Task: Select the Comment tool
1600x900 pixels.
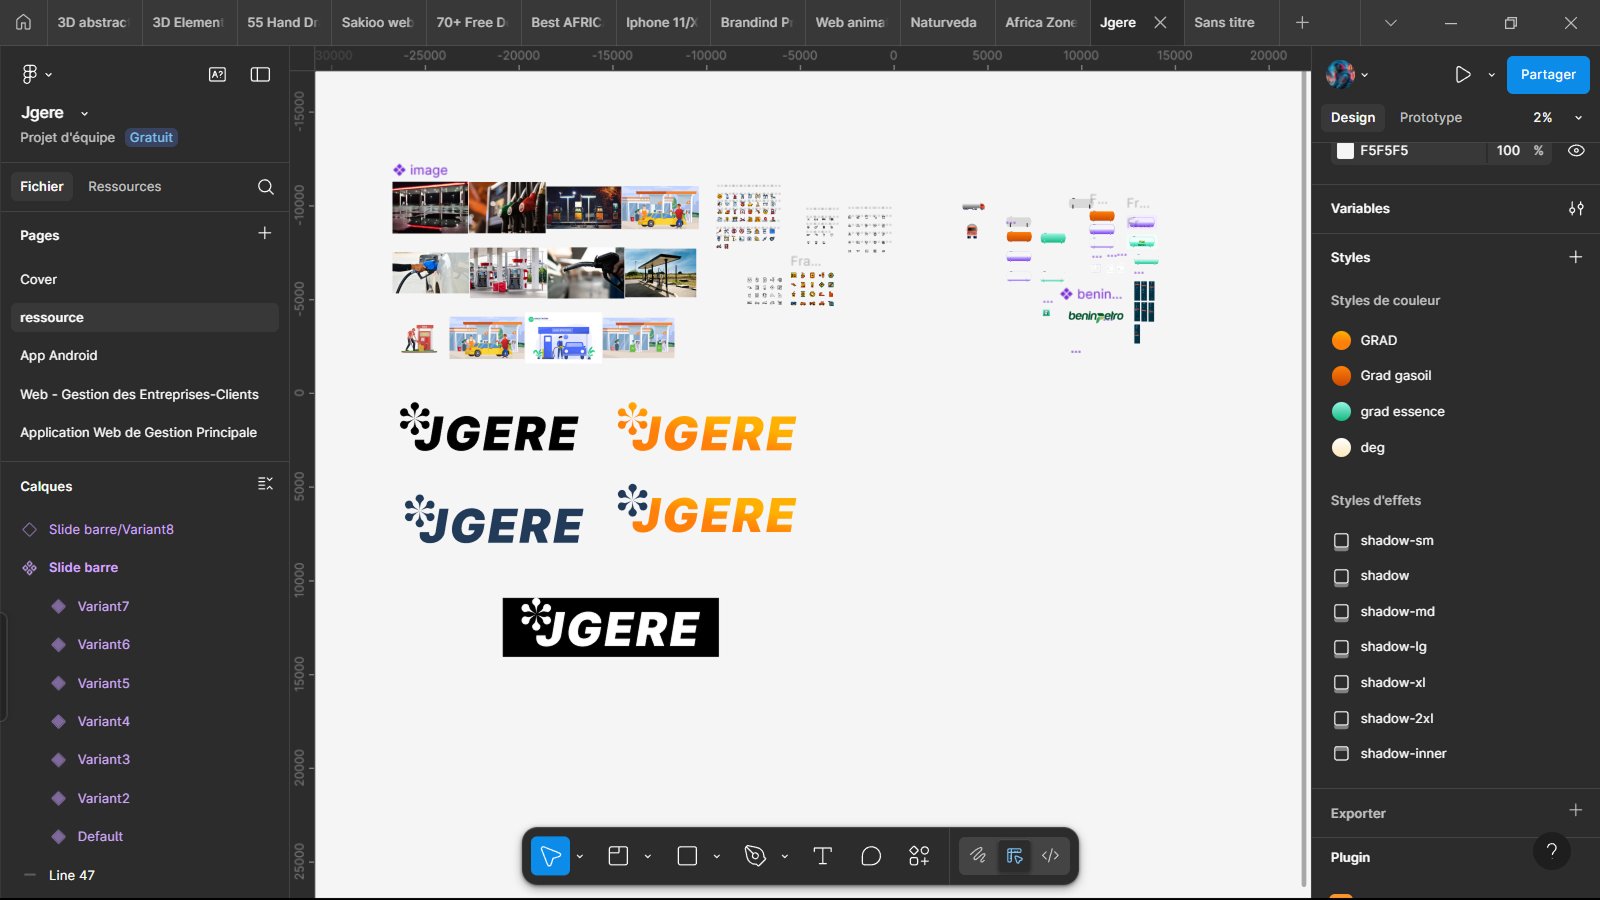Action: tap(871, 856)
